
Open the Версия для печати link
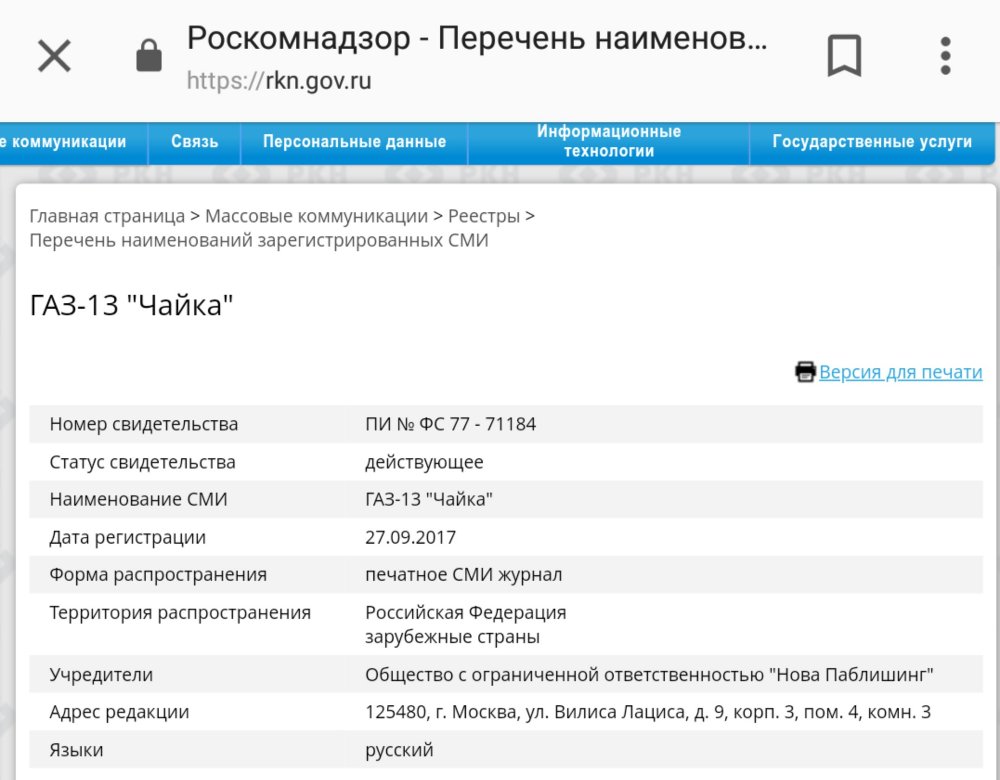[900, 372]
